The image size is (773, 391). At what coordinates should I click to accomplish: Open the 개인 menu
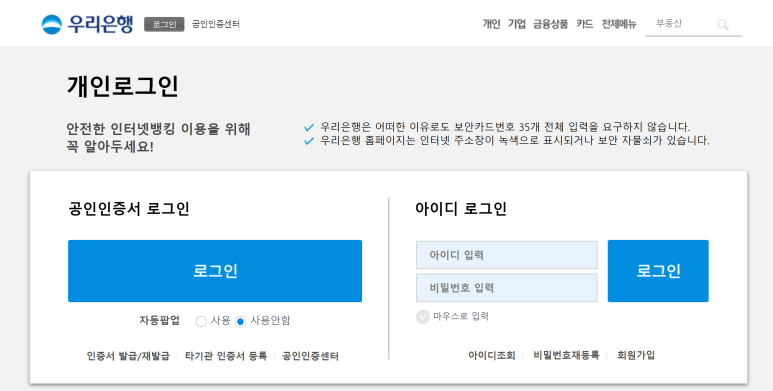click(491, 24)
